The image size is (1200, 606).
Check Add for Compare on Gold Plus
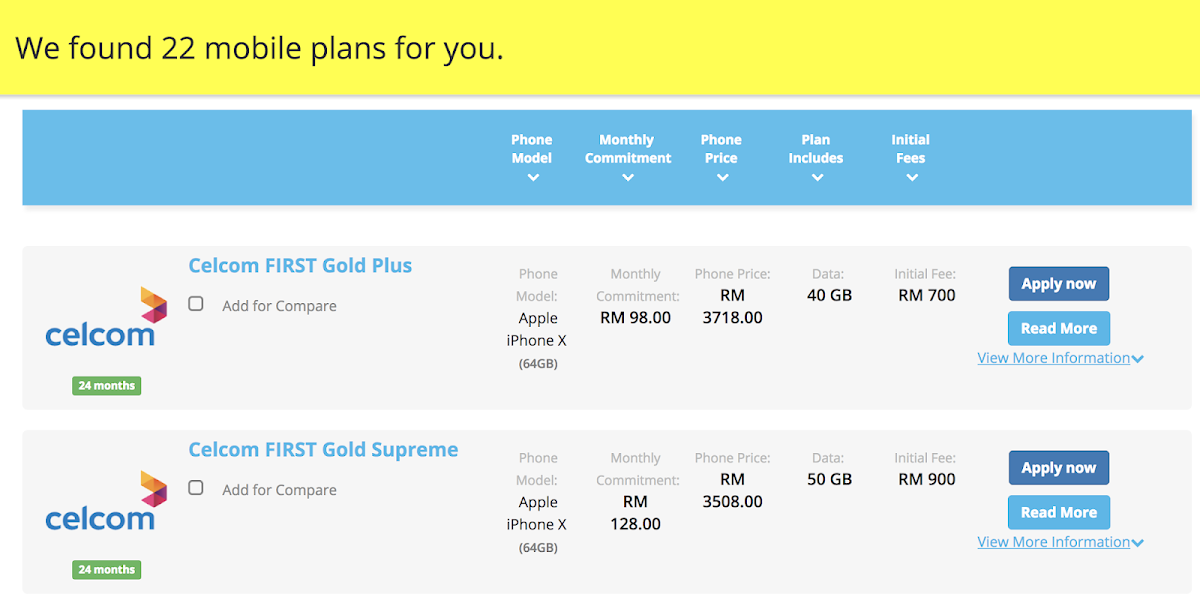pyautogui.click(x=196, y=304)
